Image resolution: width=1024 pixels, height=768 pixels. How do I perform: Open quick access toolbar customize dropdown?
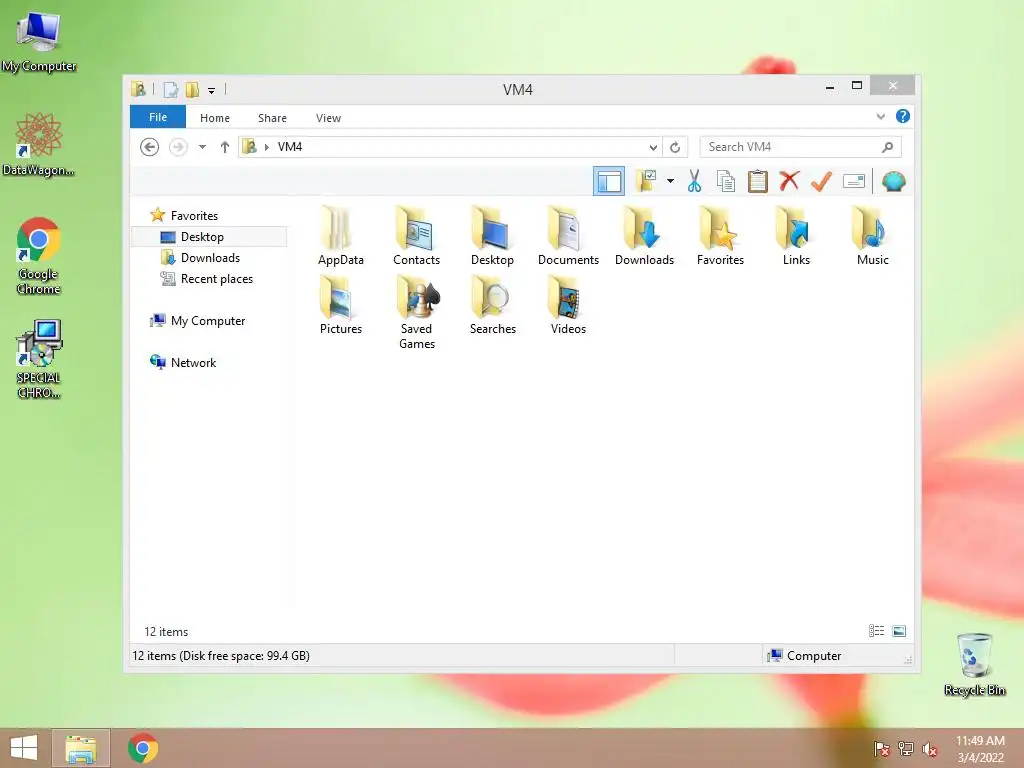(x=212, y=90)
